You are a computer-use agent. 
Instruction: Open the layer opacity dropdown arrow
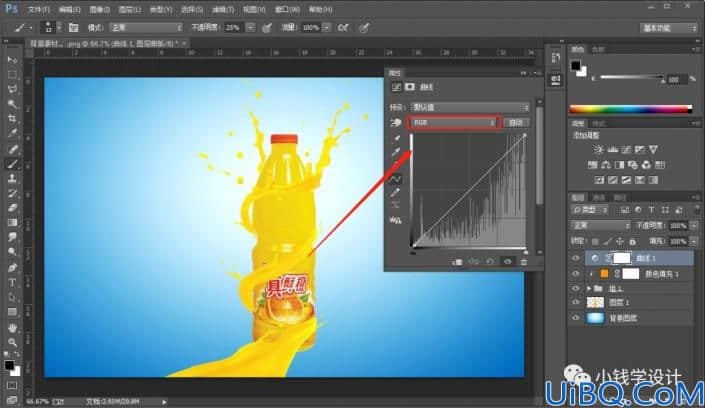coord(695,225)
